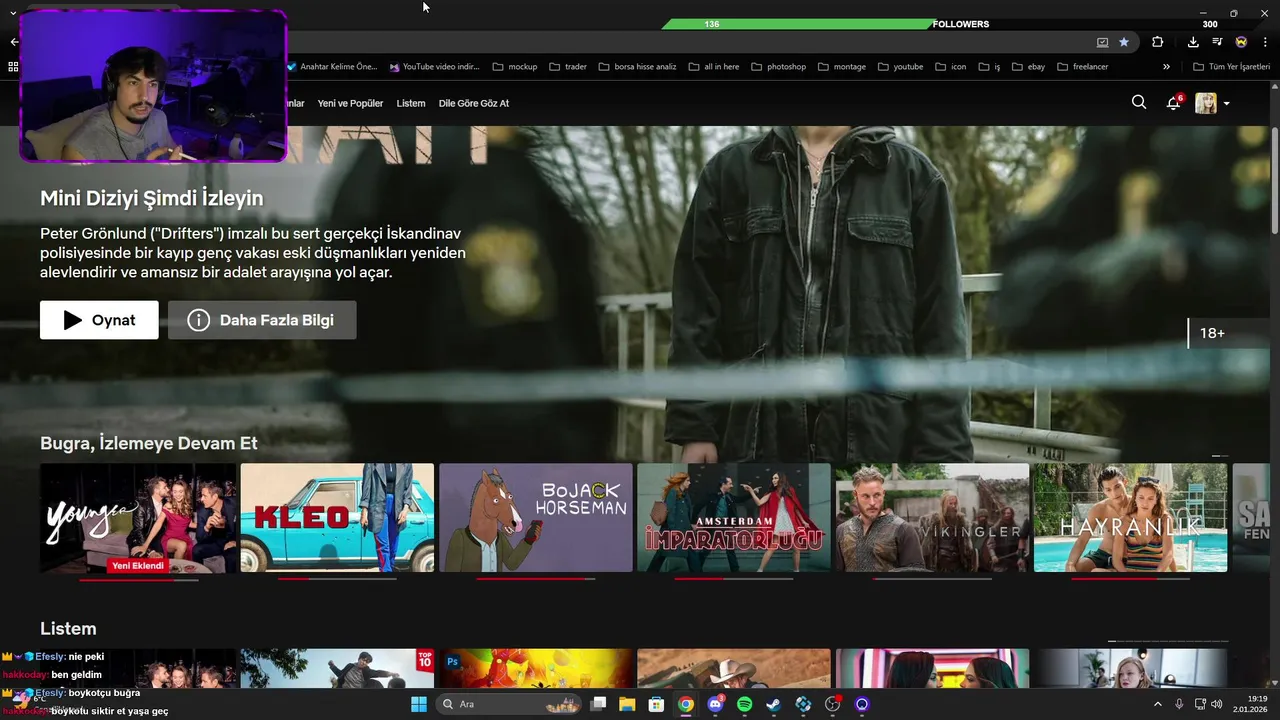
Task: Open Listem in the Netflix navigation bar
Action: pyautogui.click(x=411, y=103)
